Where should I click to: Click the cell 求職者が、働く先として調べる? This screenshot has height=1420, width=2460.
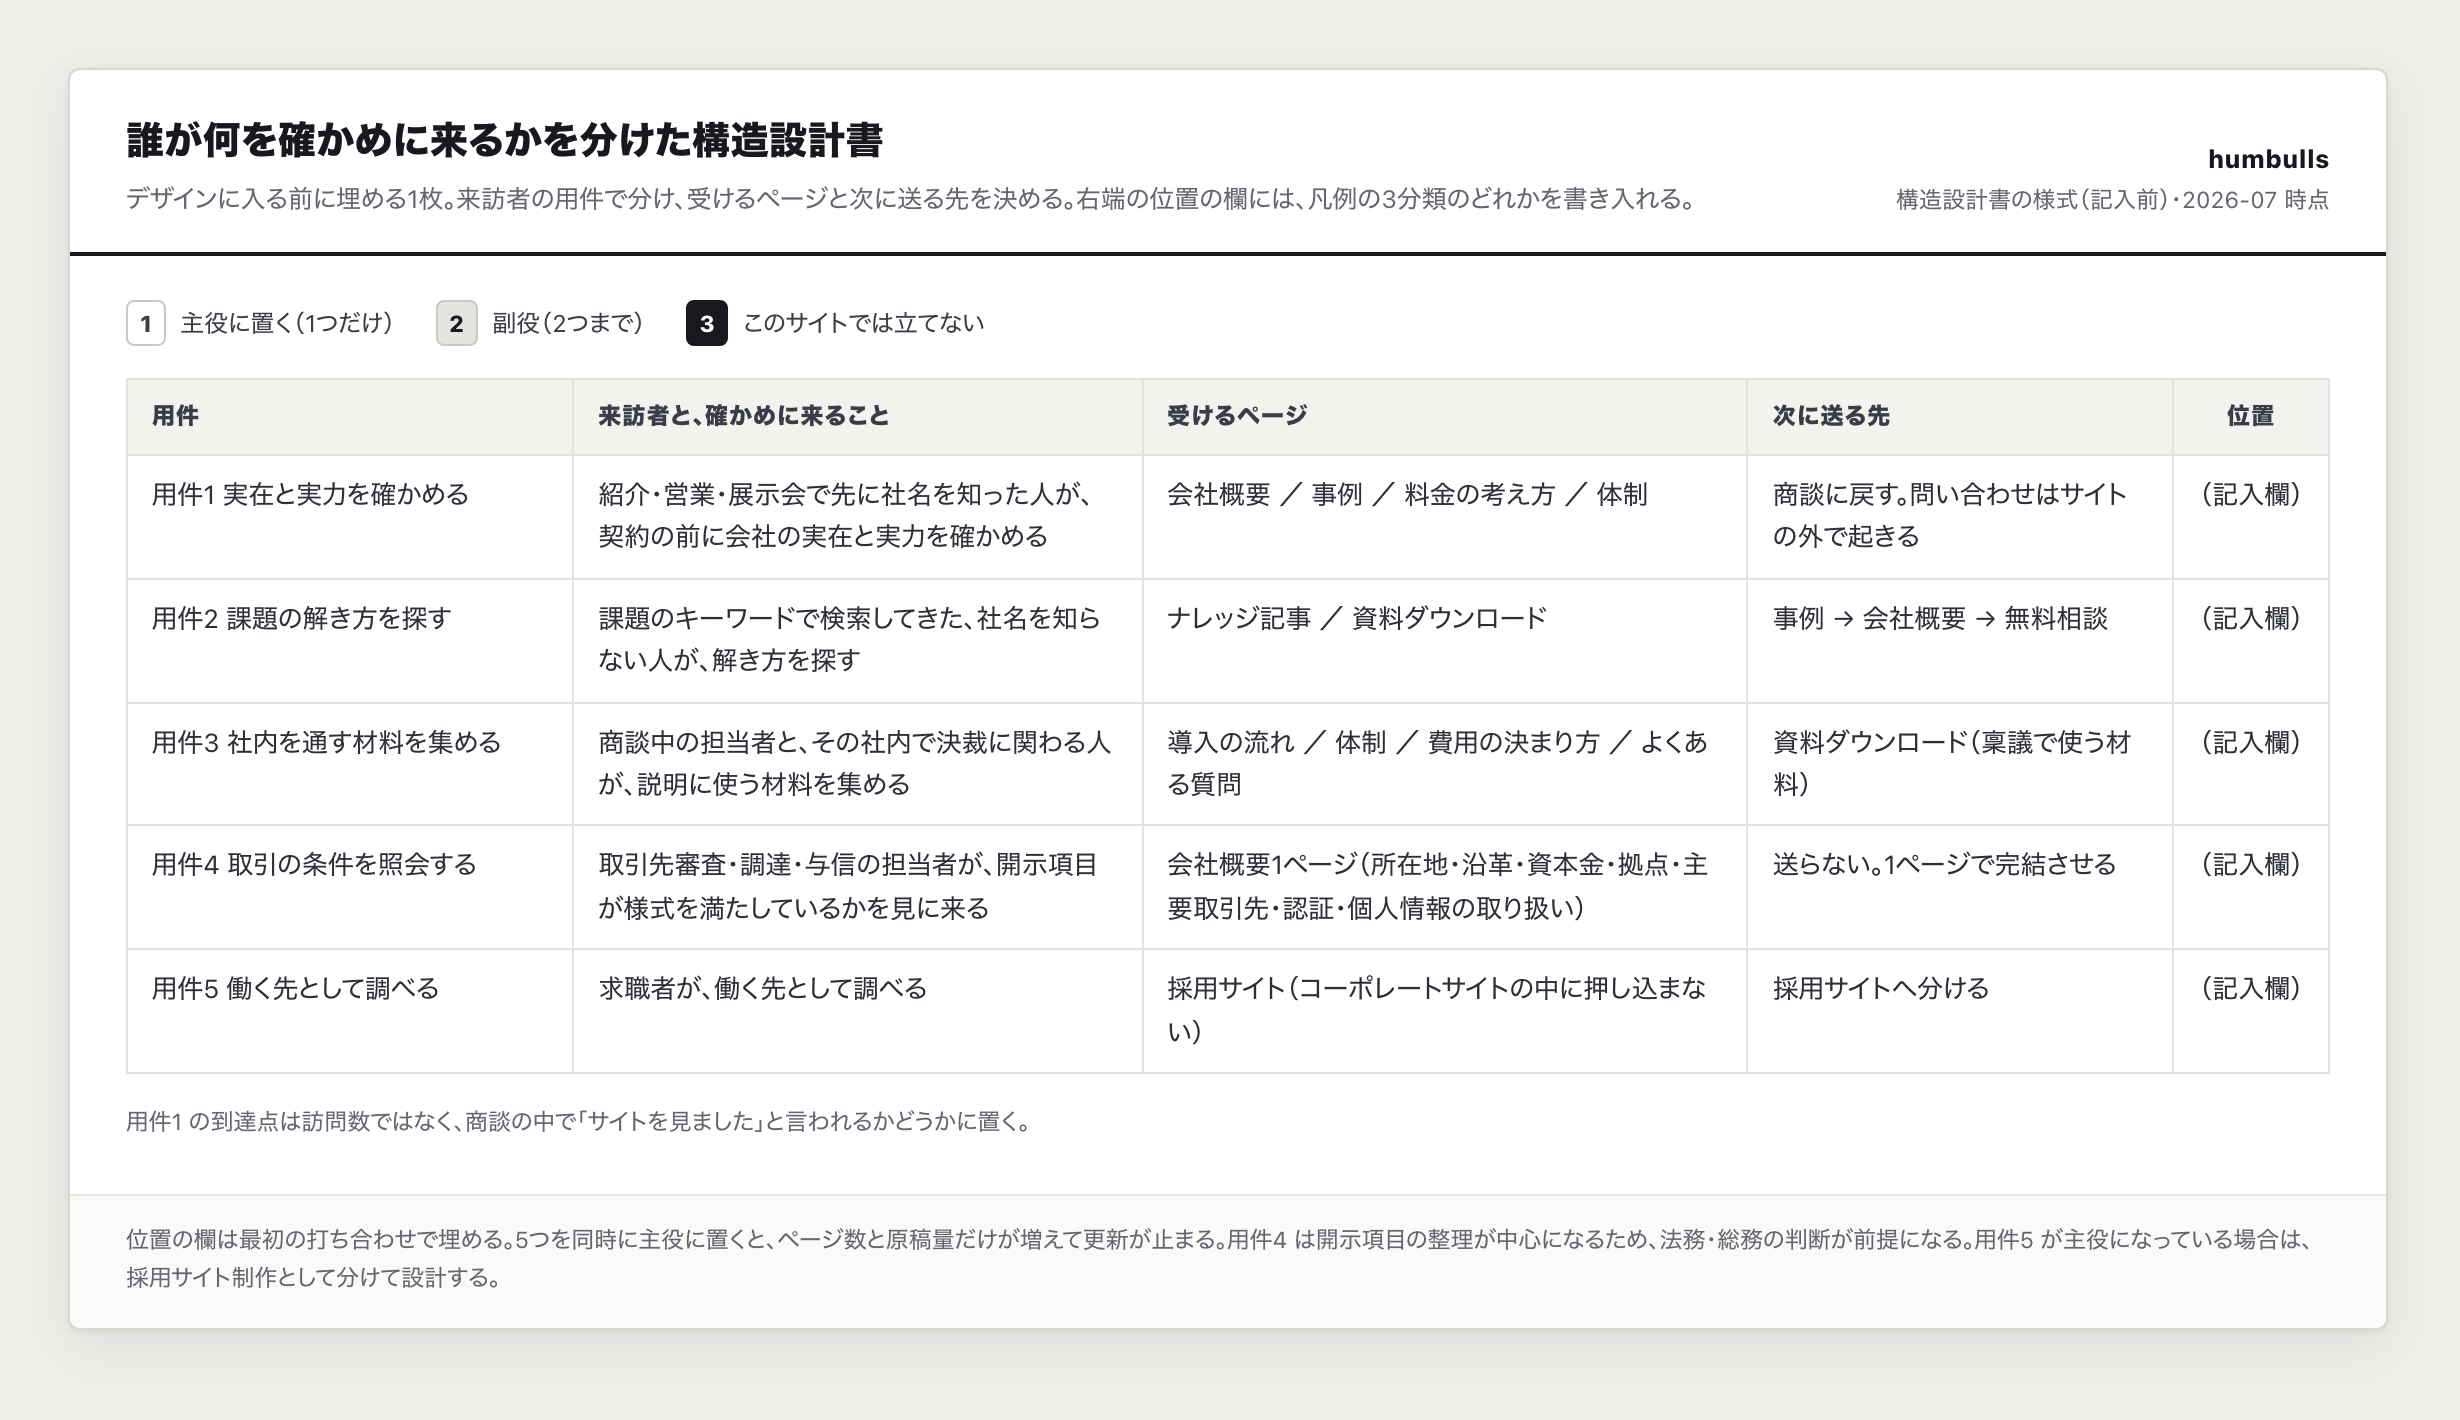pos(858,1011)
